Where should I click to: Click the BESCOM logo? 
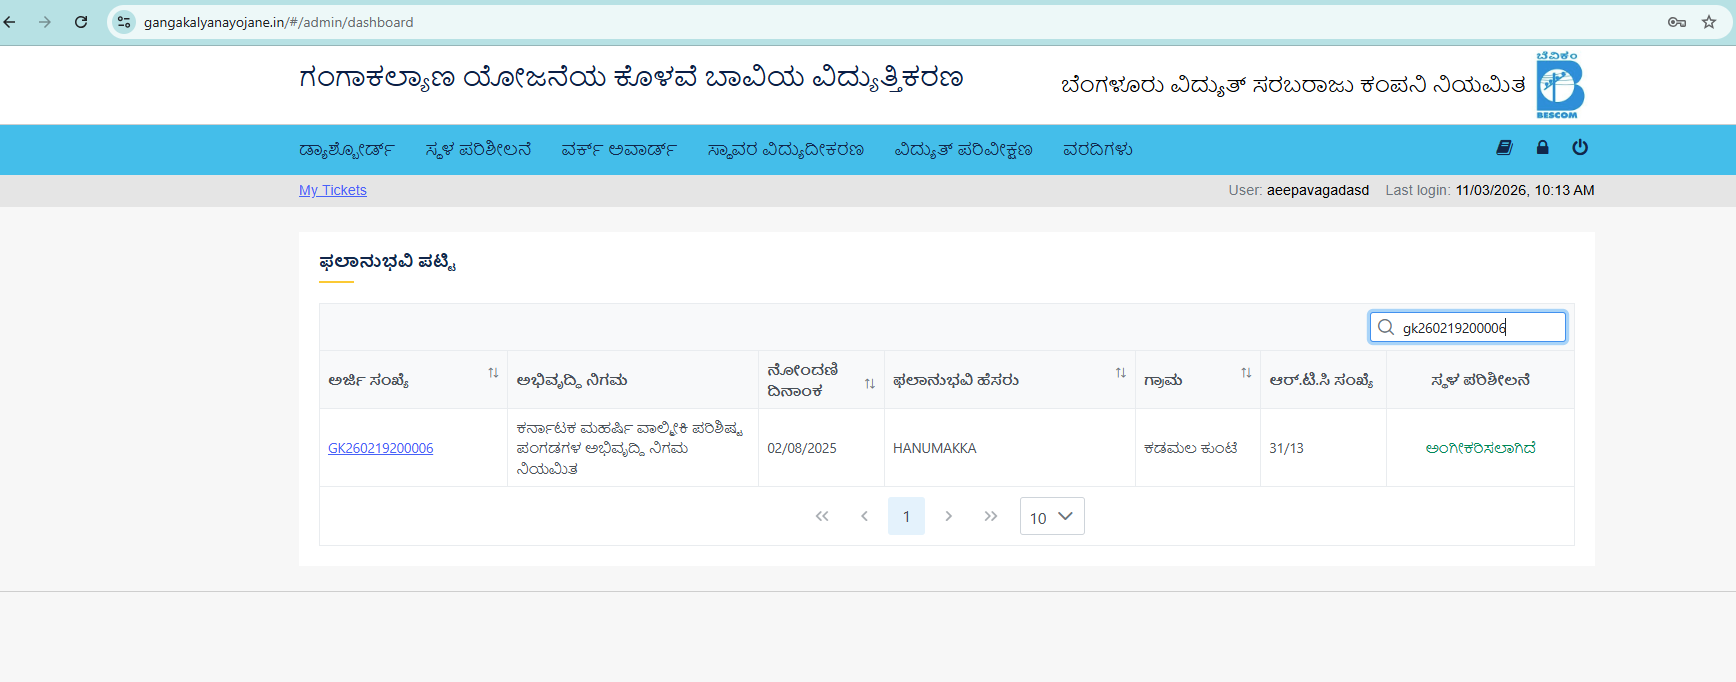(x=1559, y=85)
